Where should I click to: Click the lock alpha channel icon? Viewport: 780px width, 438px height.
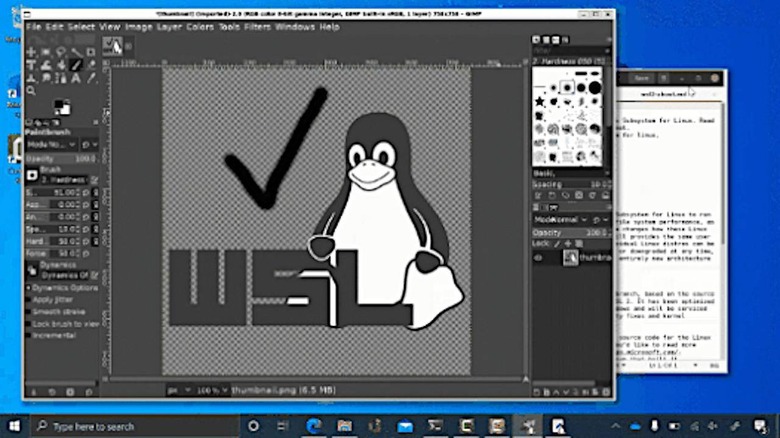pyautogui.click(x=579, y=244)
